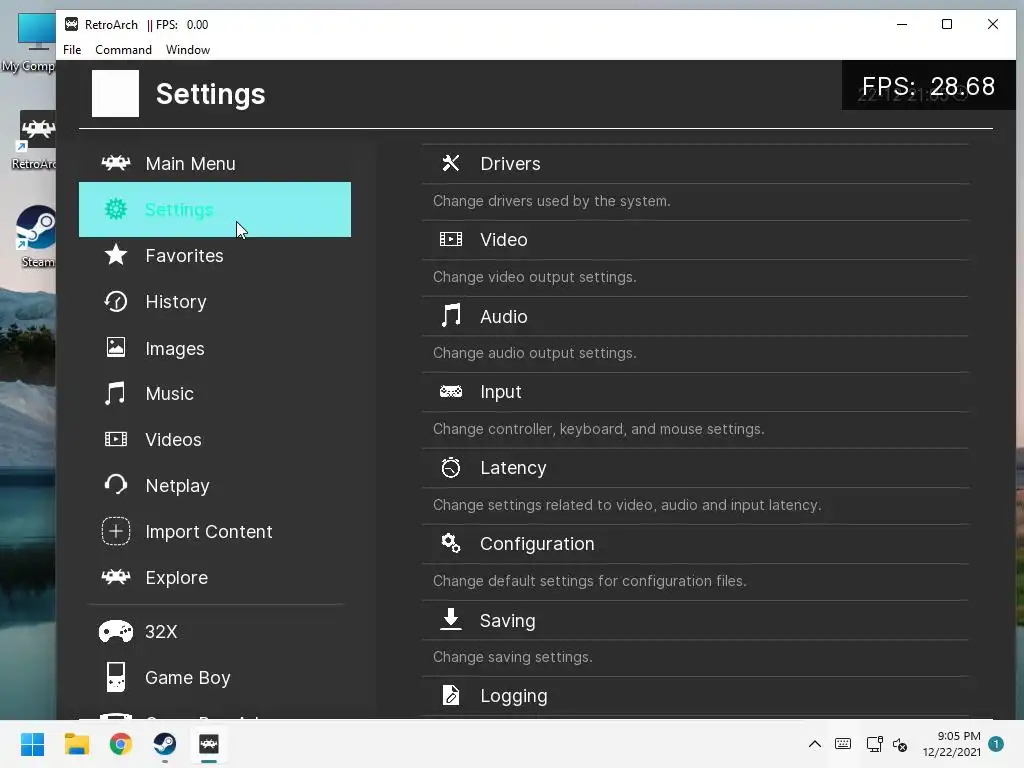The height and width of the screenshot is (768, 1024).
Task: Show hidden system tray icons
Action: point(814,744)
